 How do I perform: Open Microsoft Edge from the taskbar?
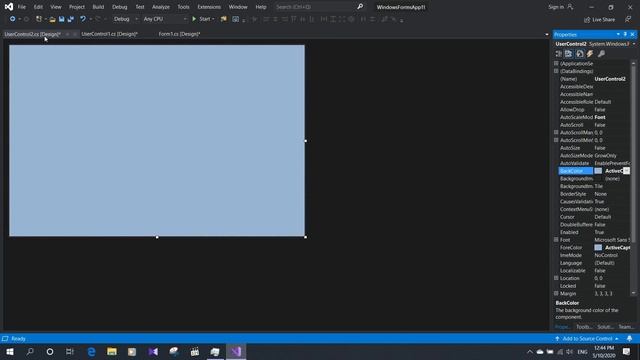tap(91, 351)
